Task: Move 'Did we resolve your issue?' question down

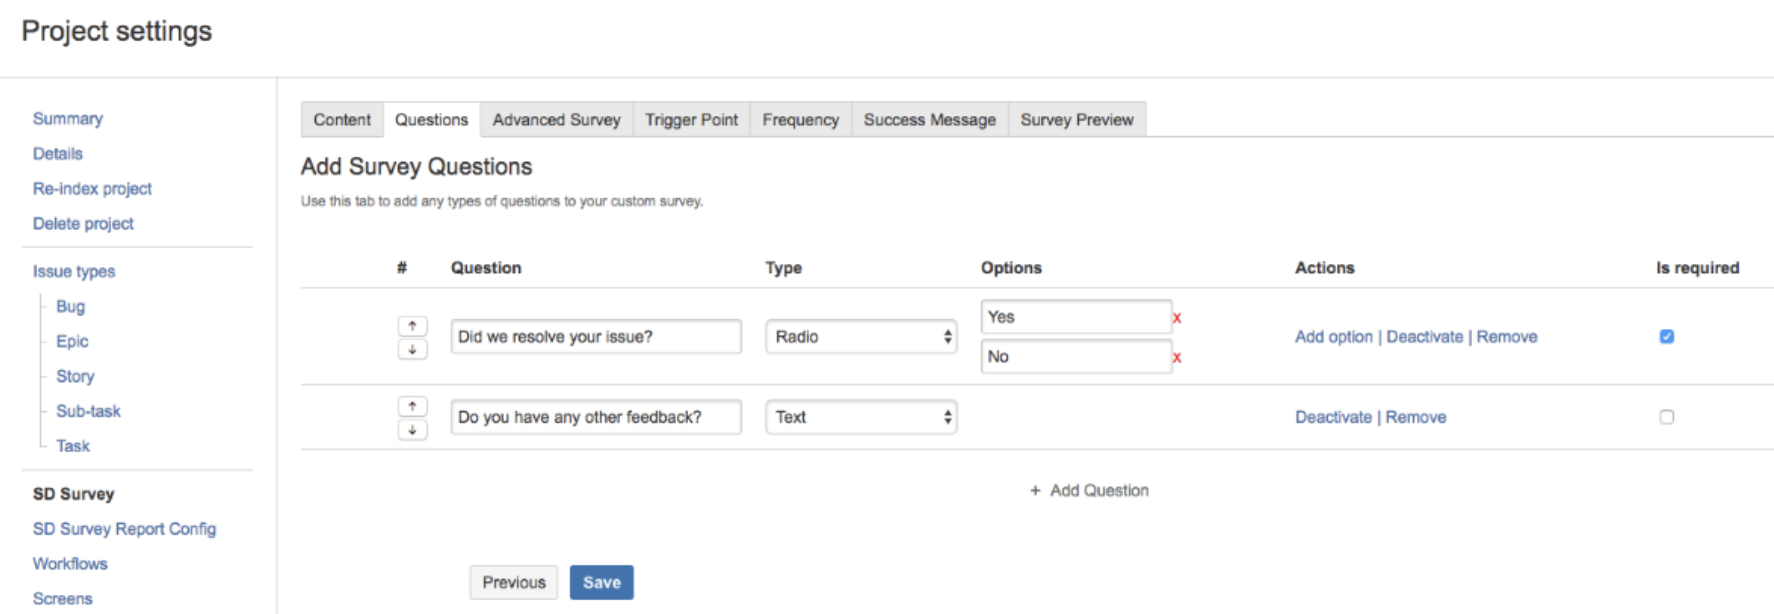Action: pos(412,350)
